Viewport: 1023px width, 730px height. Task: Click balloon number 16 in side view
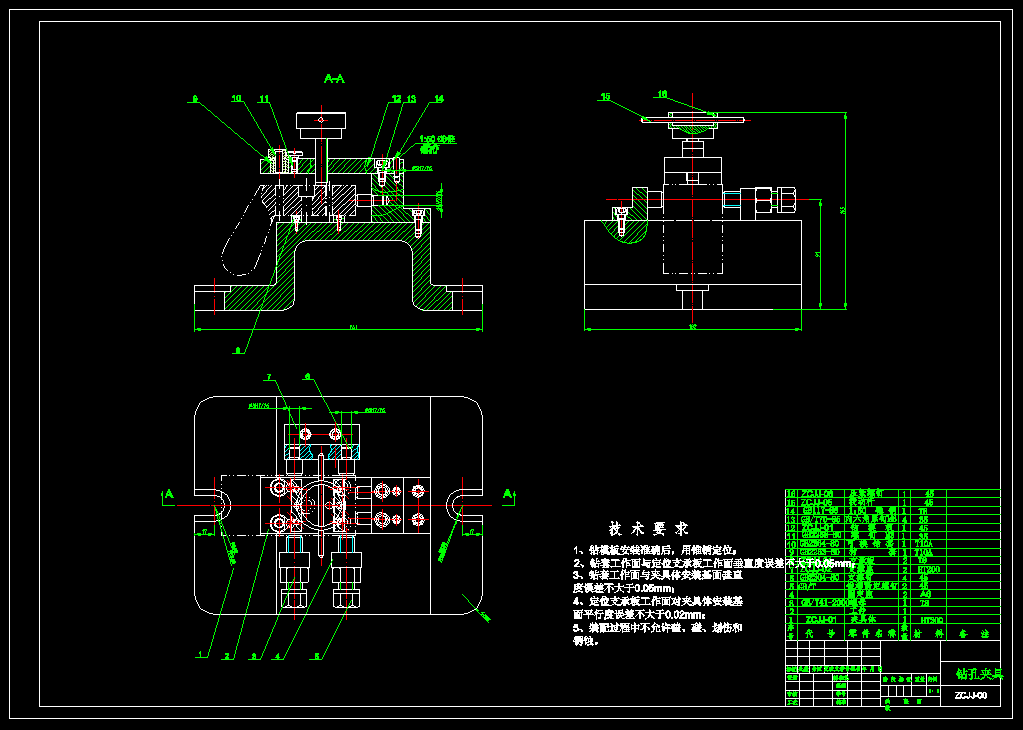tap(662, 94)
